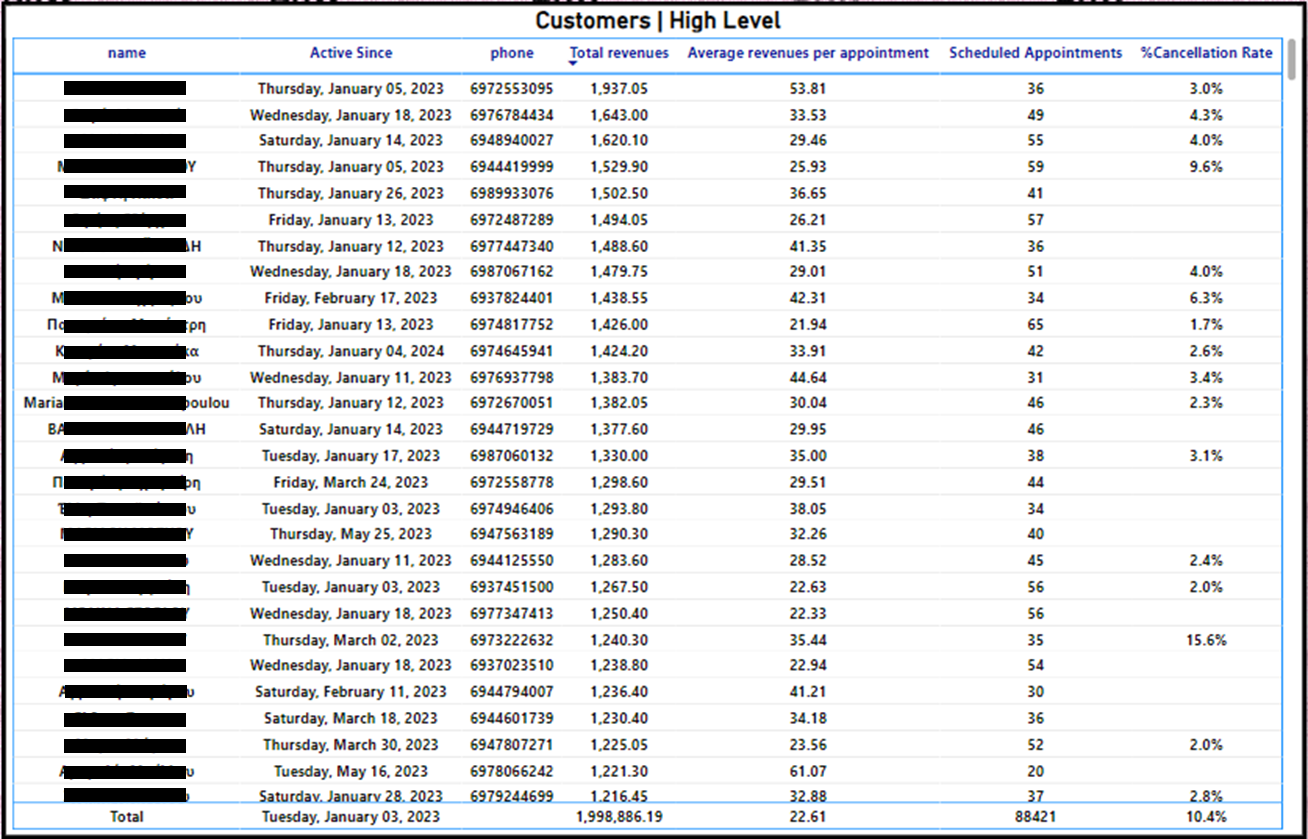This screenshot has height=839, width=1308.
Task: Click grand total revenue 1,998,886.19
Action: 619,817
